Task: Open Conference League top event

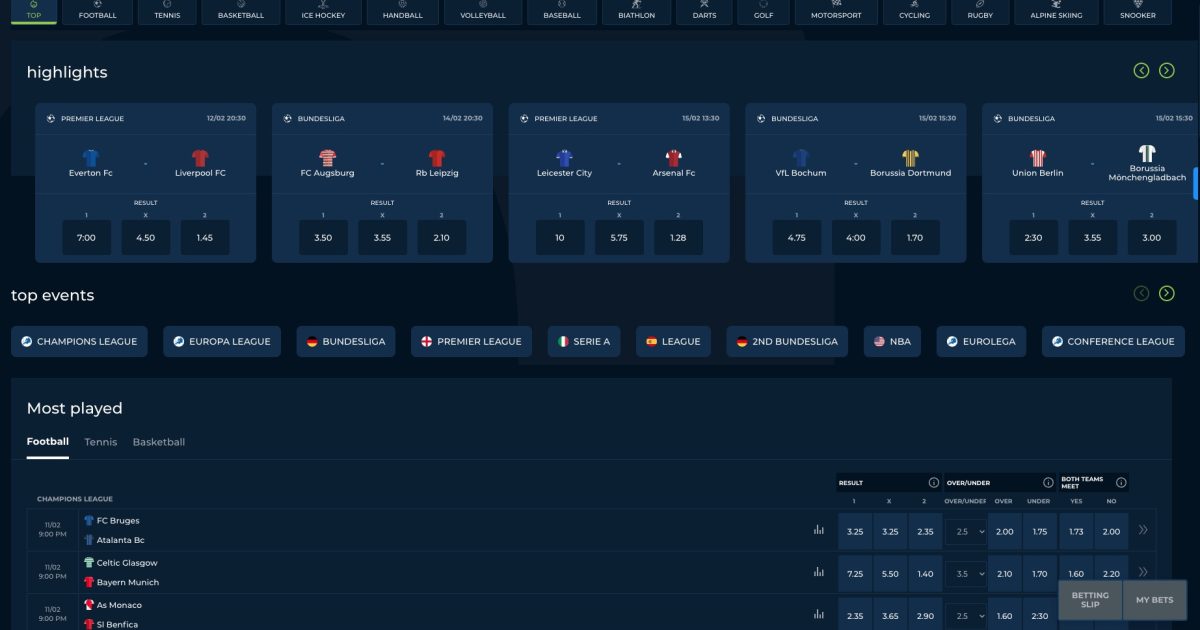Action: [1113, 341]
